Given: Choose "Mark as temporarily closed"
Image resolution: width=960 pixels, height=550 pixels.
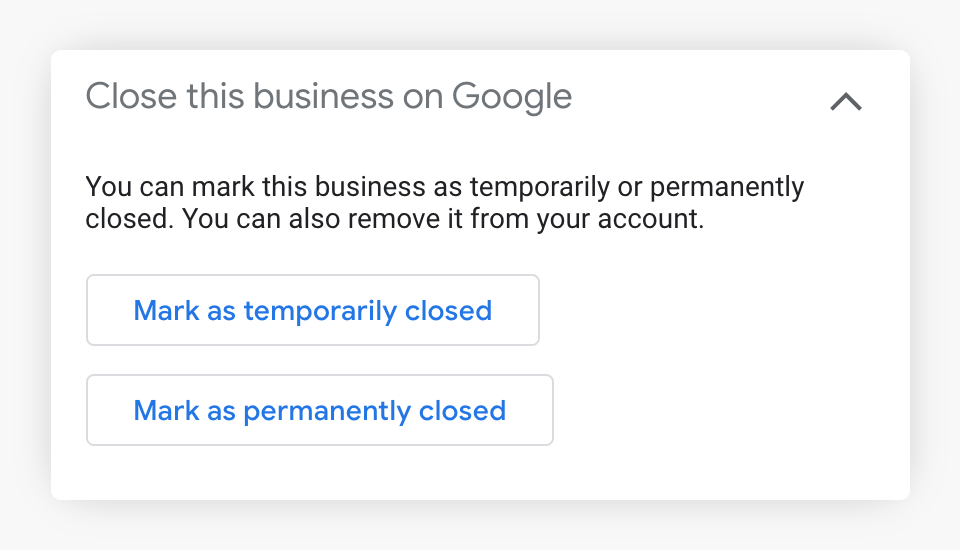Looking at the screenshot, I should pyautogui.click(x=312, y=310).
